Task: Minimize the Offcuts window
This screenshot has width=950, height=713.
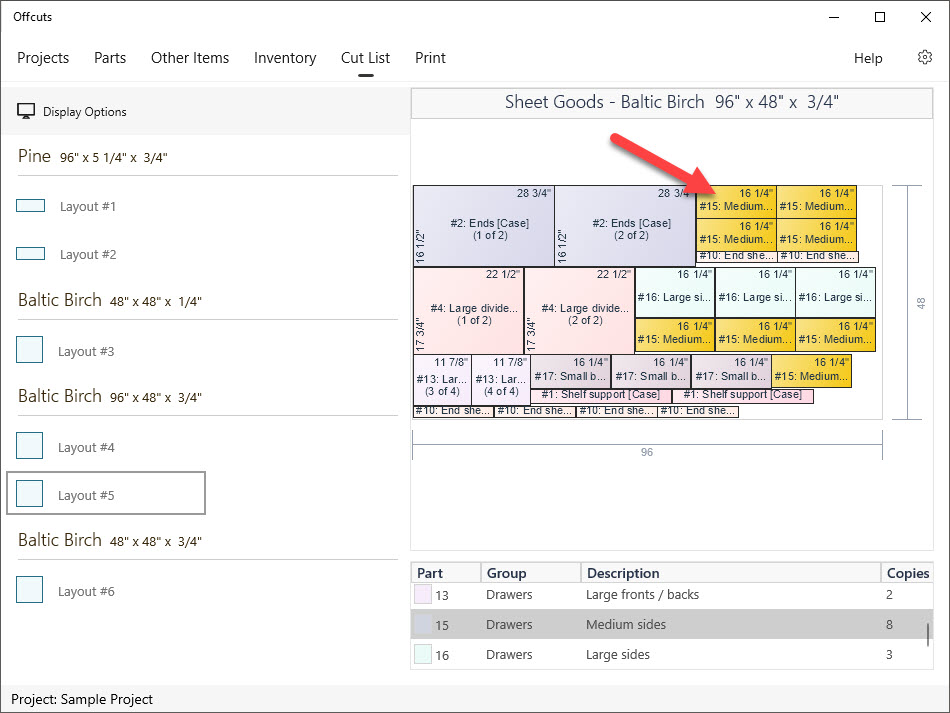Action: click(x=834, y=17)
